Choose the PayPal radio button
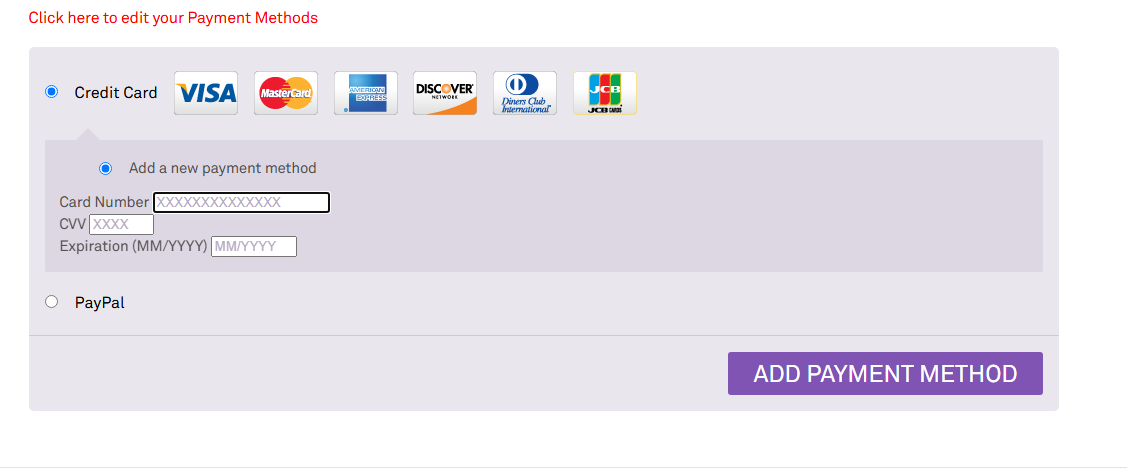The height and width of the screenshot is (470, 1127). pyautogui.click(x=51, y=302)
